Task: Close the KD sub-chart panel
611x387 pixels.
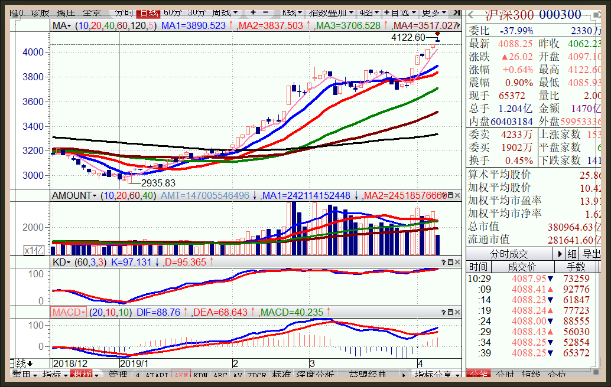Action: (457, 262)
